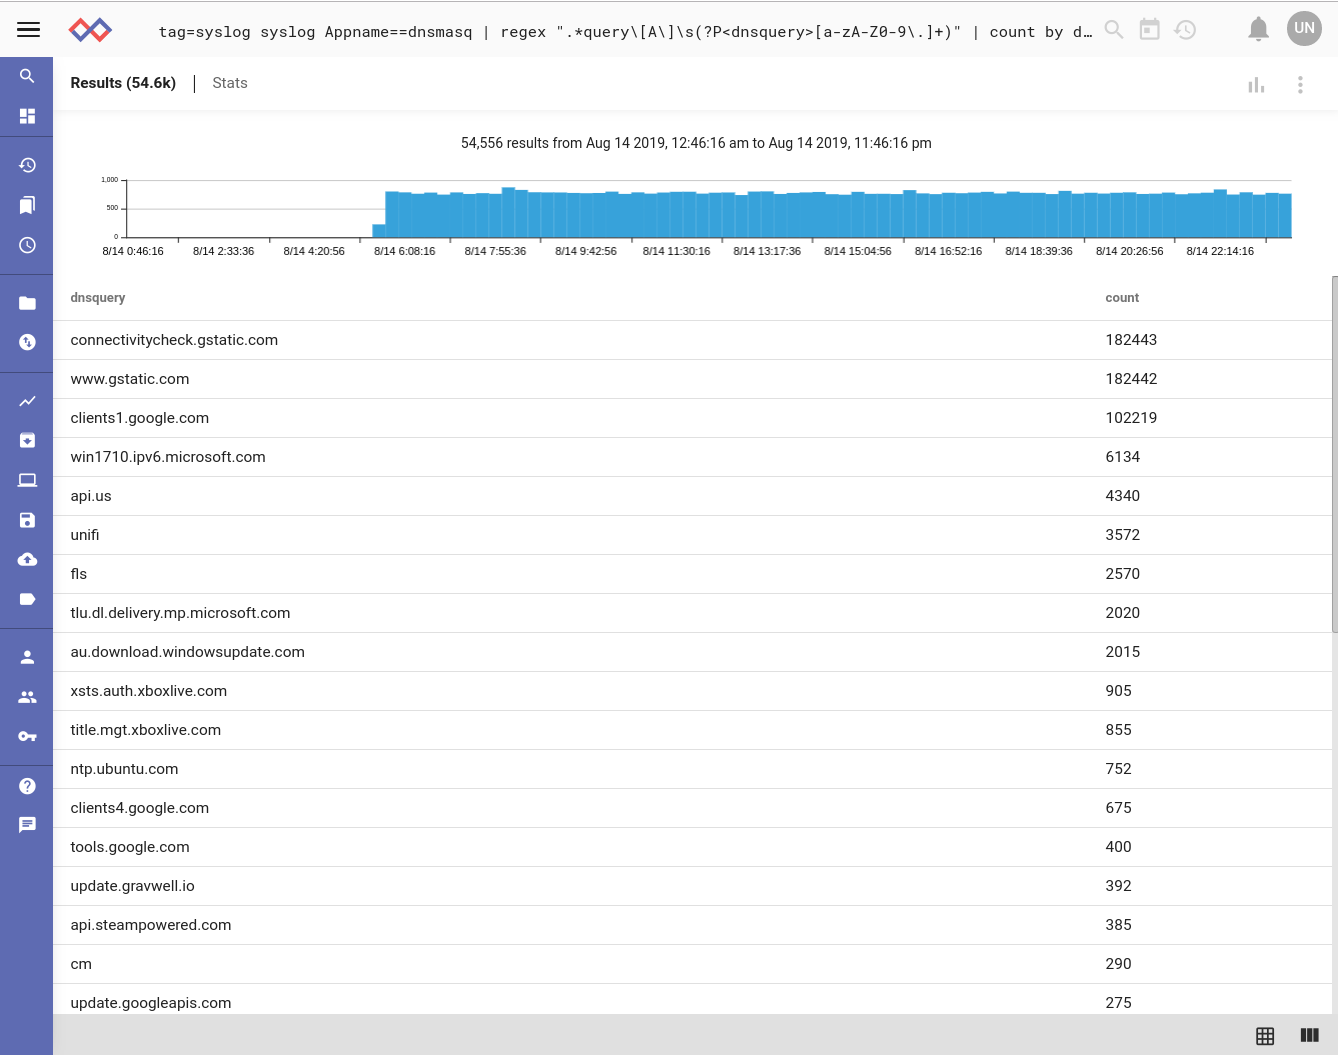Open the chart options bar chart icon
The width and height of the screenshot is (1338, 1055).
click(x=1256, y=85)
